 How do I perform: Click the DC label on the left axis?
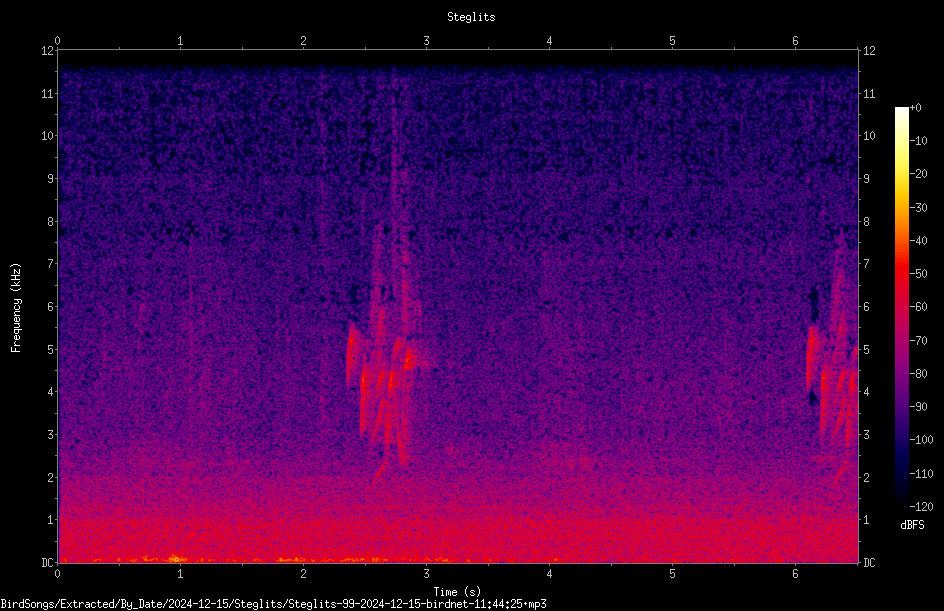[48, 562]
